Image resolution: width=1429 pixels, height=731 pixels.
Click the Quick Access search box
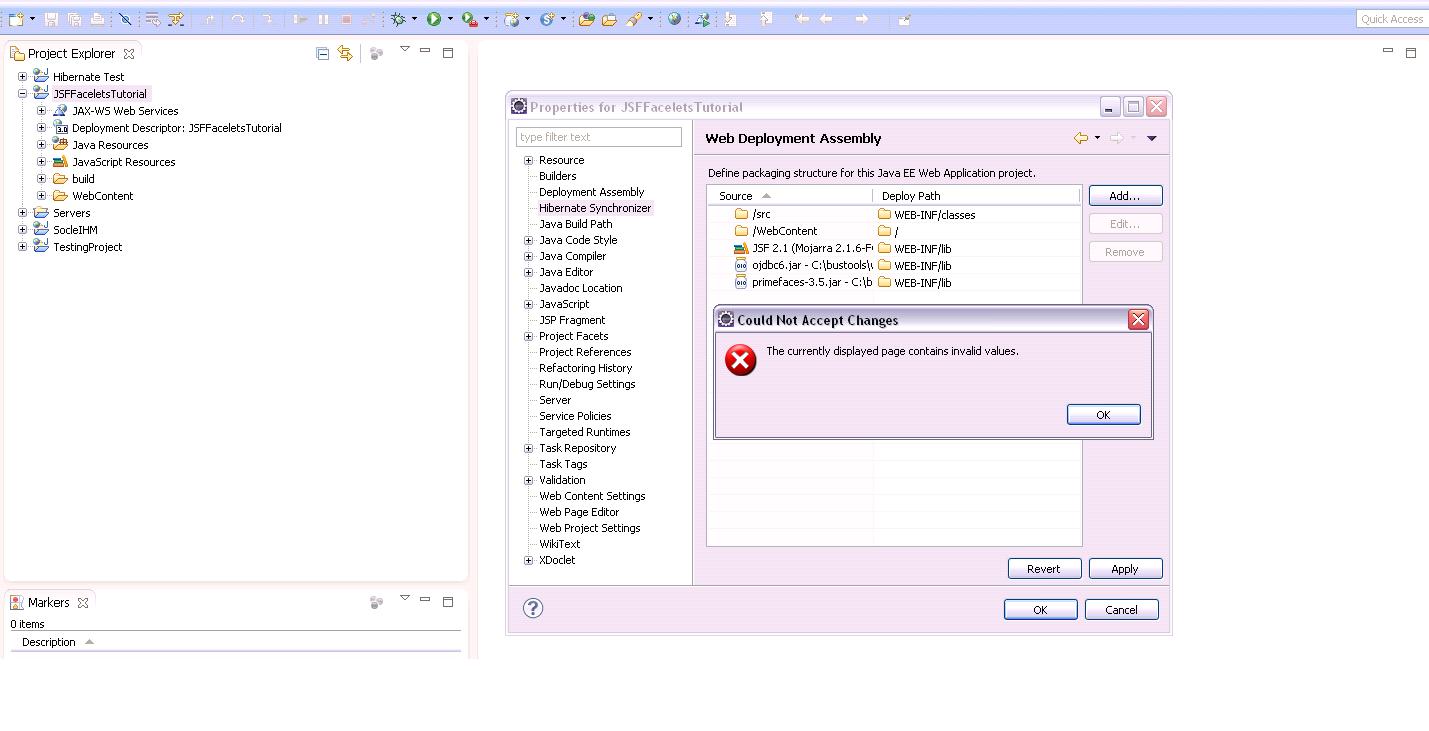pyautogui.click(x=1391, y=19)
